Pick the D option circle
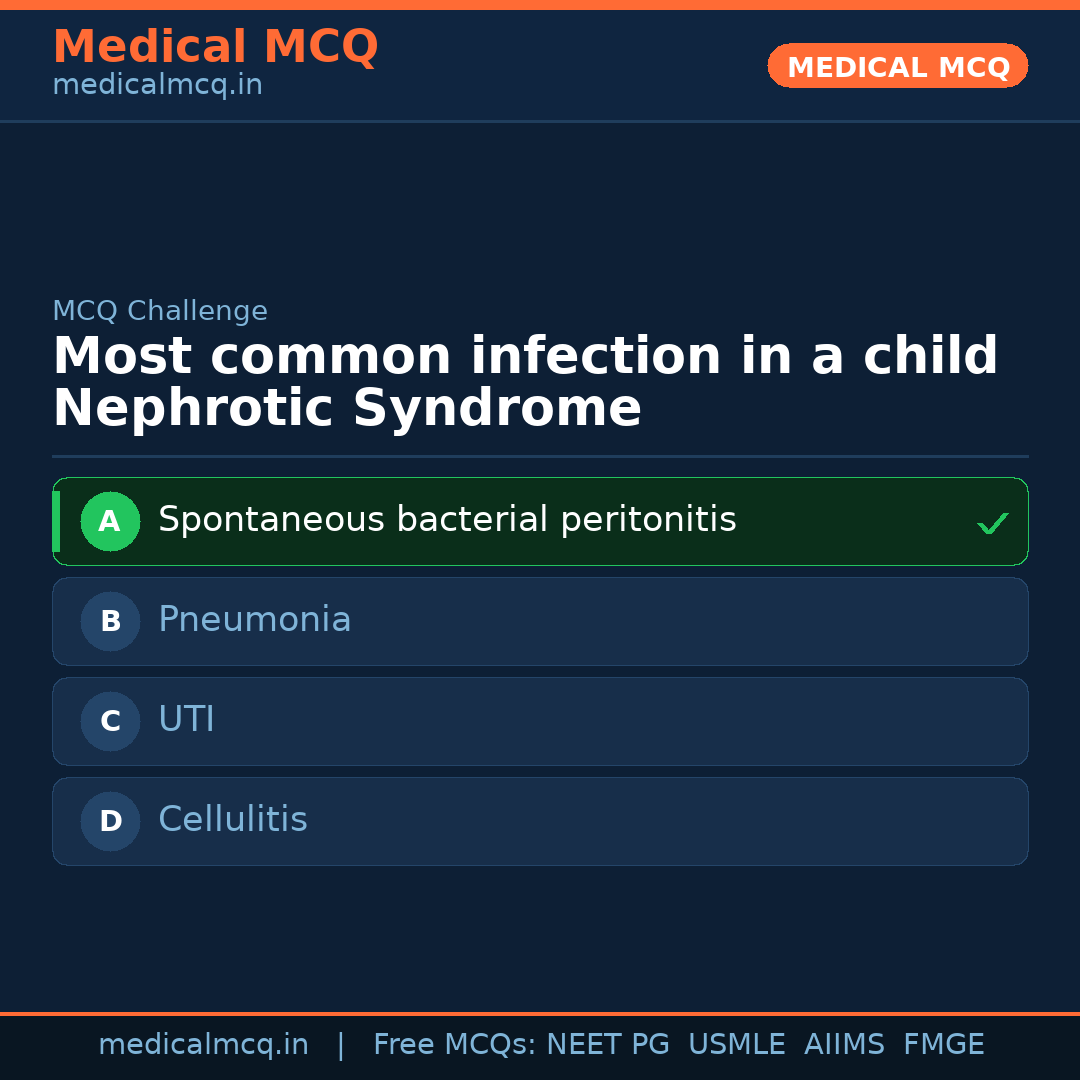The width and height of the screenshot is (1080, 1080). click(x=110, y=821)
